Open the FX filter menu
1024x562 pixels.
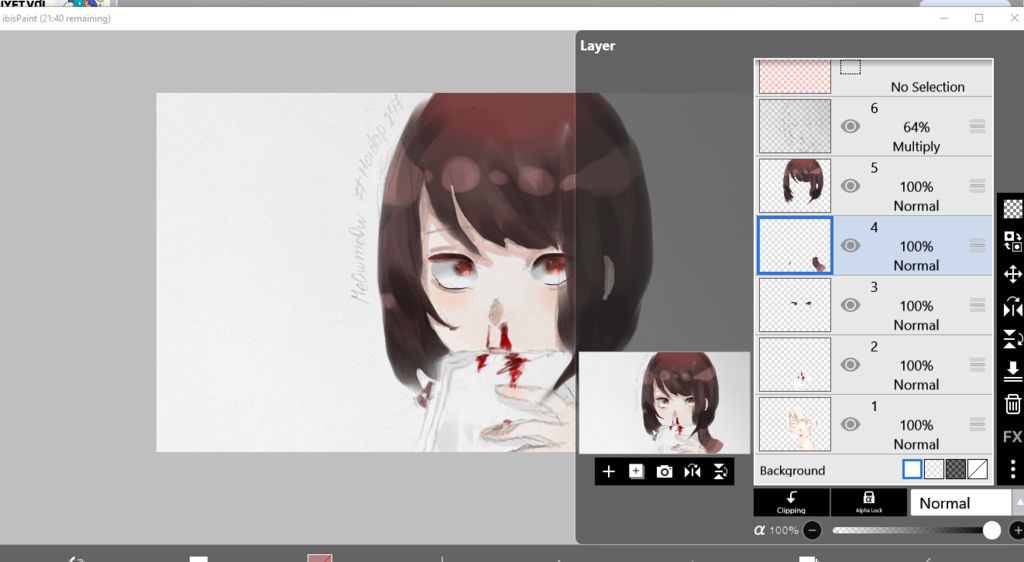coord(1012,437)
